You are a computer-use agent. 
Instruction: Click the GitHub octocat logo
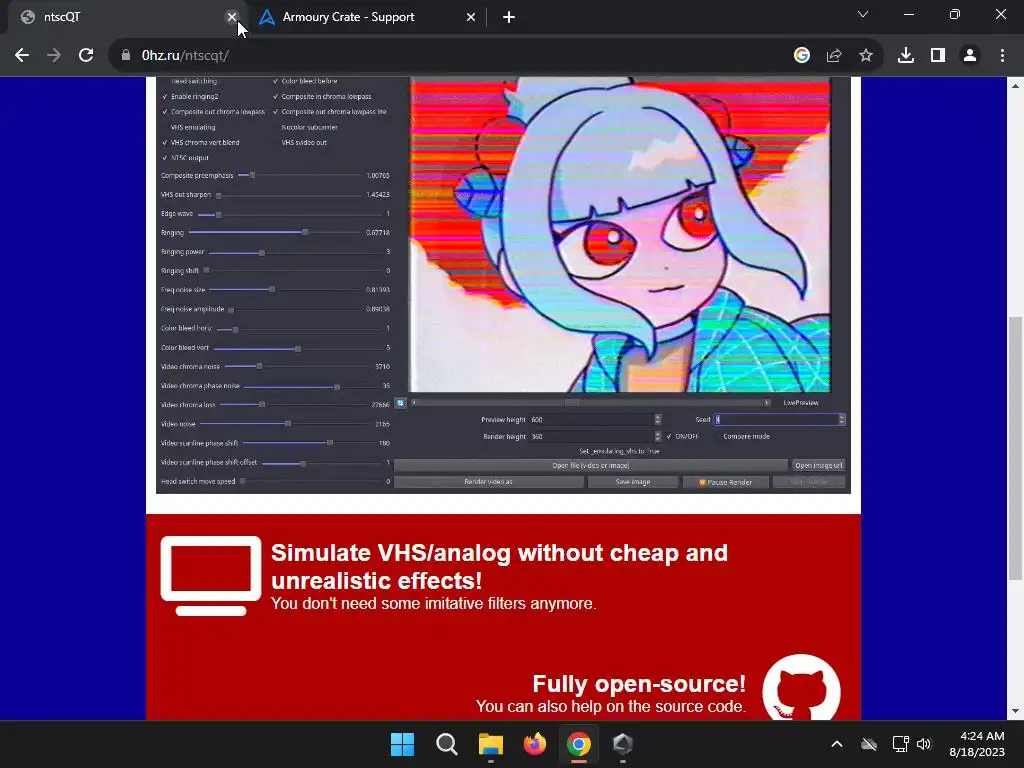(x=801, y=688)
